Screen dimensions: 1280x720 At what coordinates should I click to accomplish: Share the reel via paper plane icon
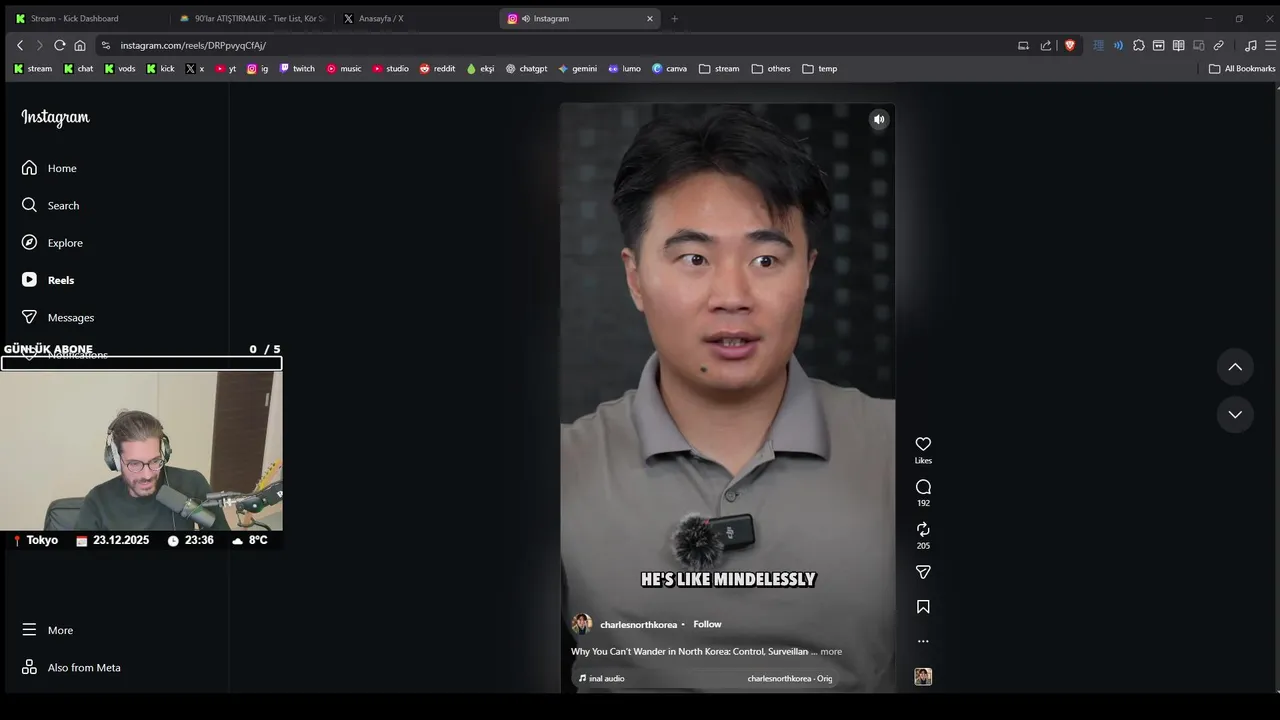point(923,572)
